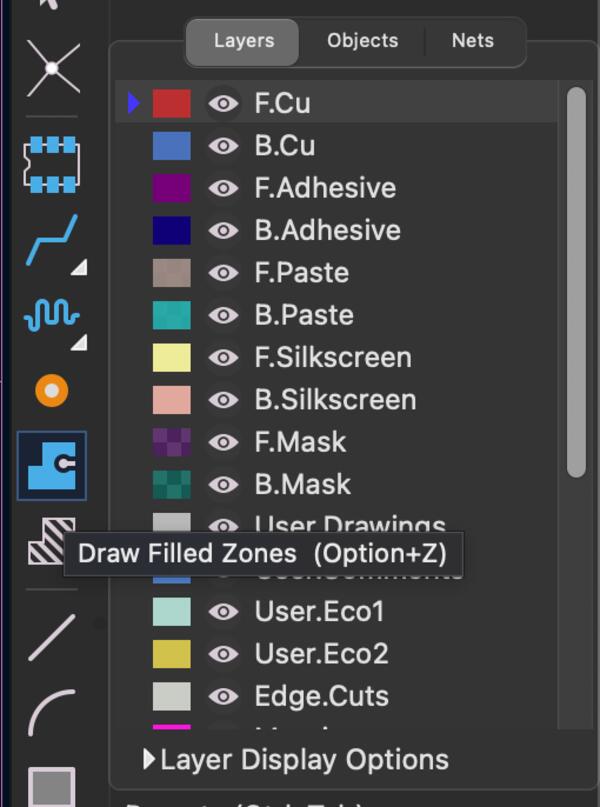Screen dimensions: 600x807
Task: Select the Draw Arc tool
Action: tap(51, 711)
